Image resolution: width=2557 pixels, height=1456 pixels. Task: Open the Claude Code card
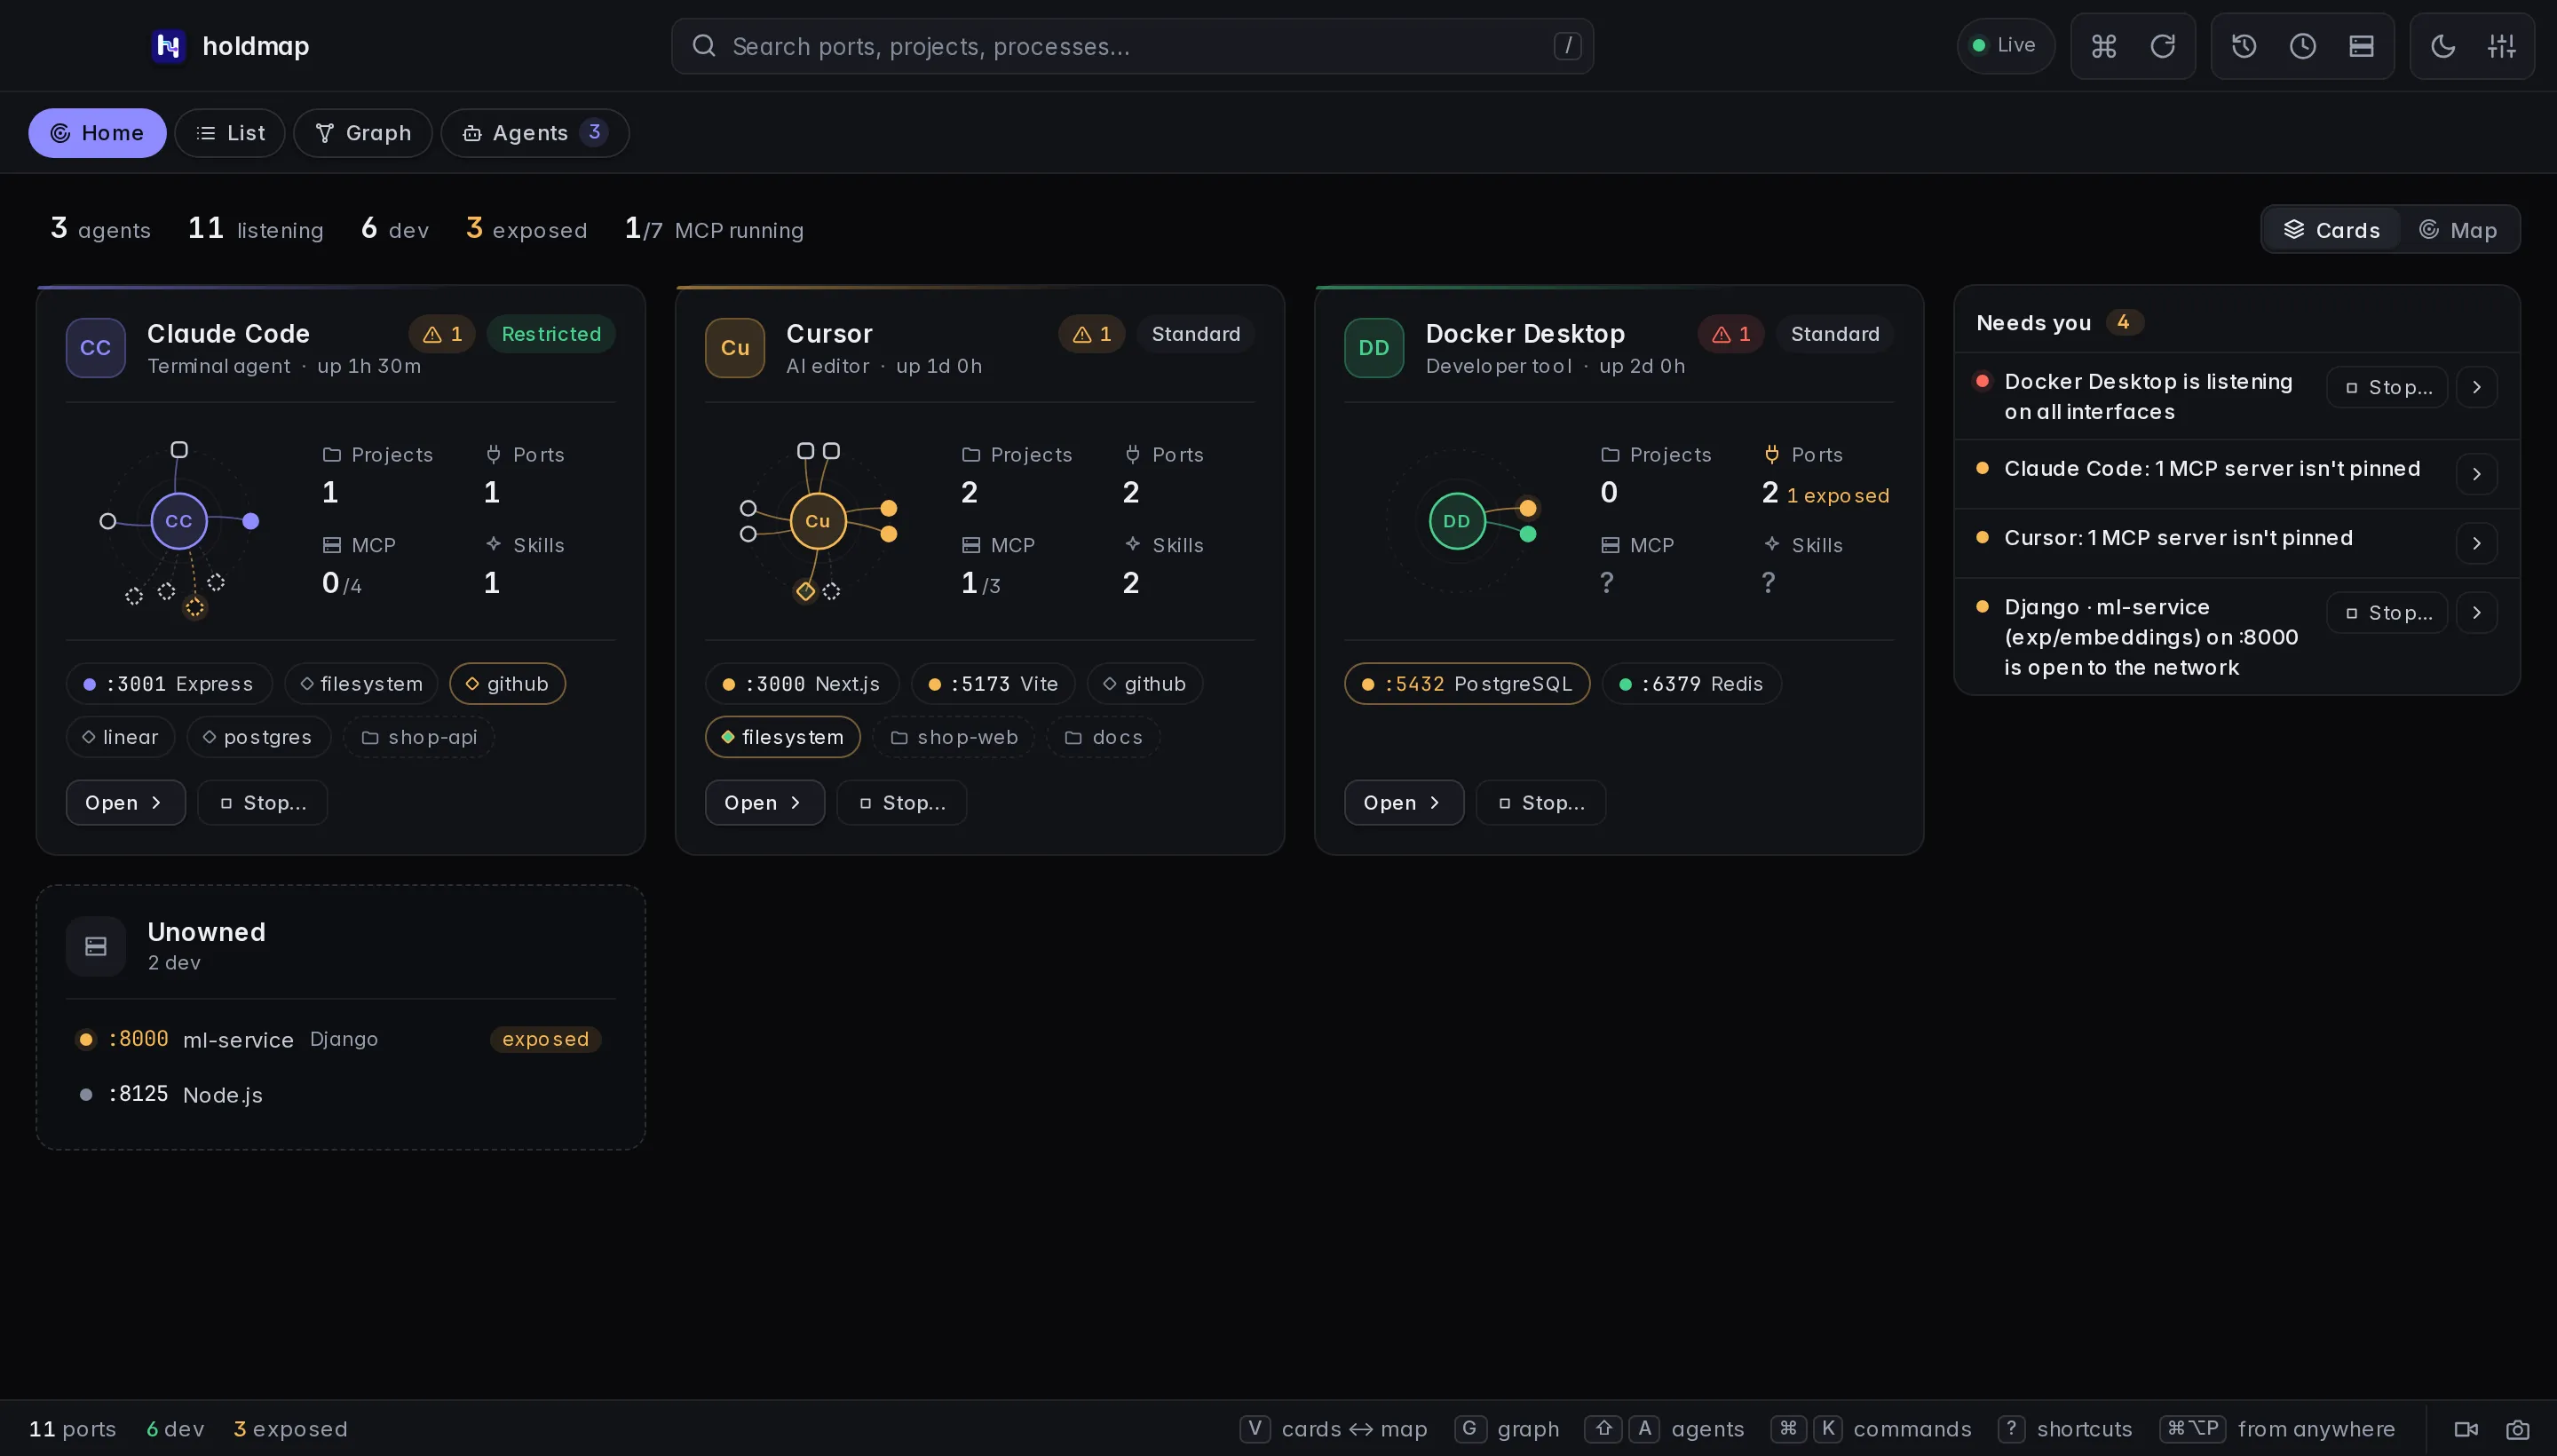[x=126, y=803]
